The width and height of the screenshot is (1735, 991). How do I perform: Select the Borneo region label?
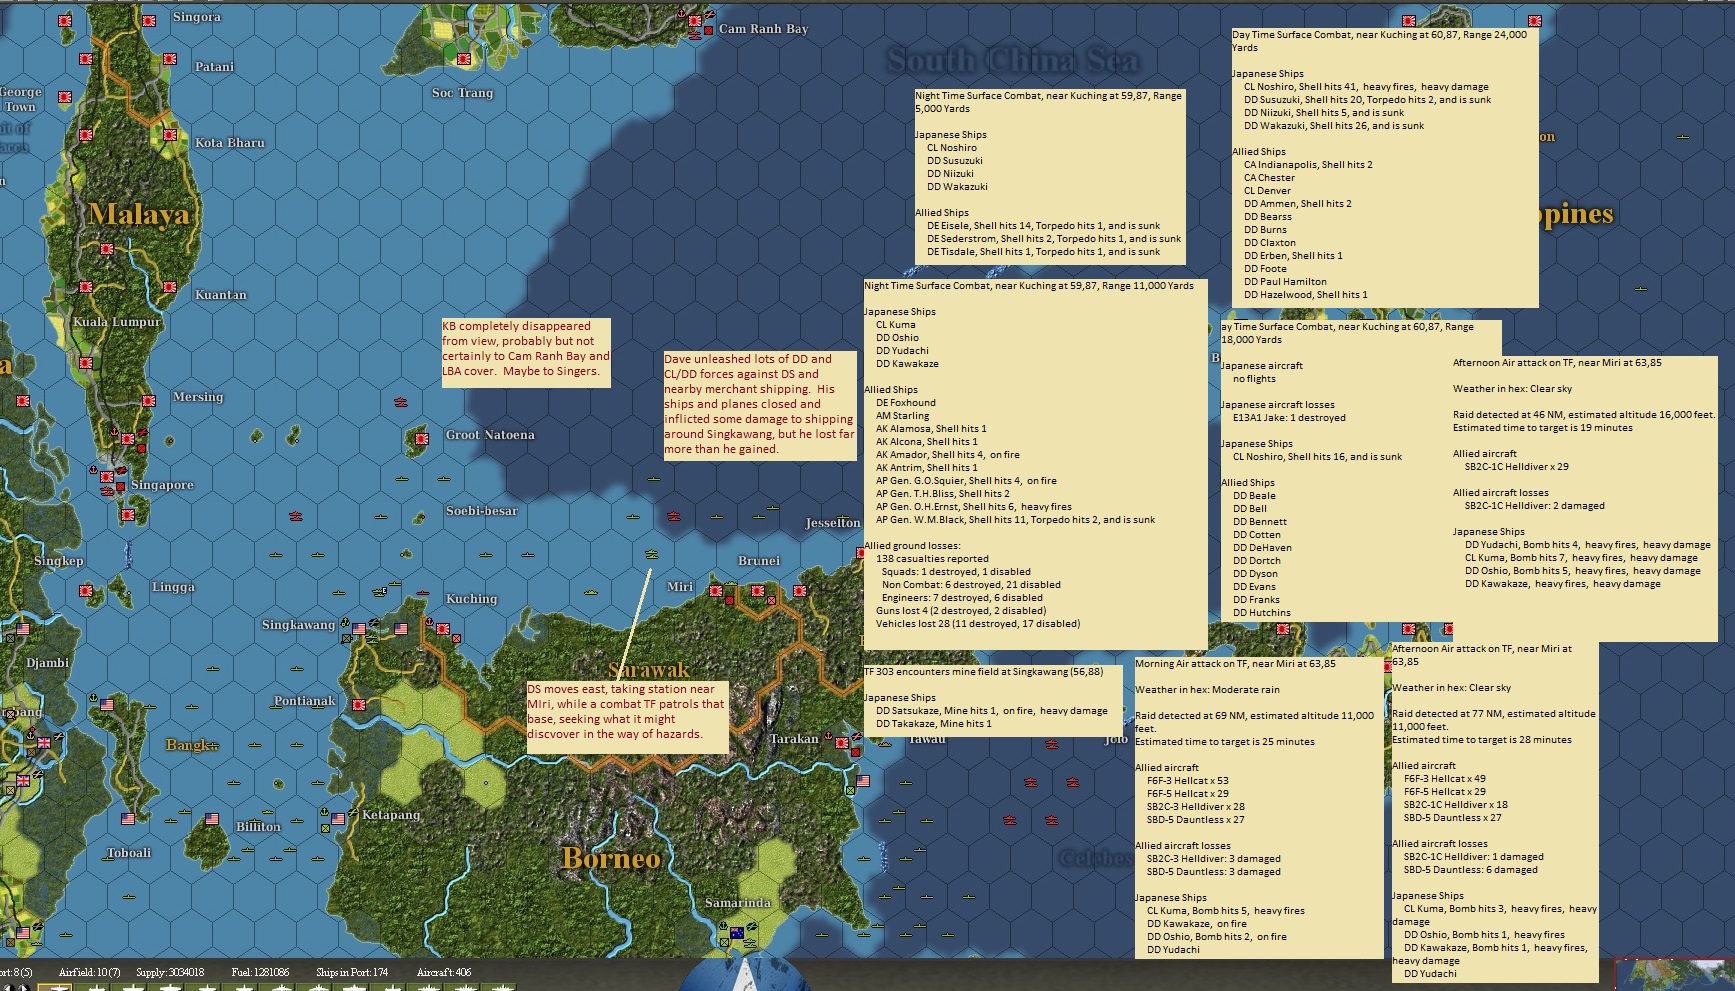tap(611, 858)
